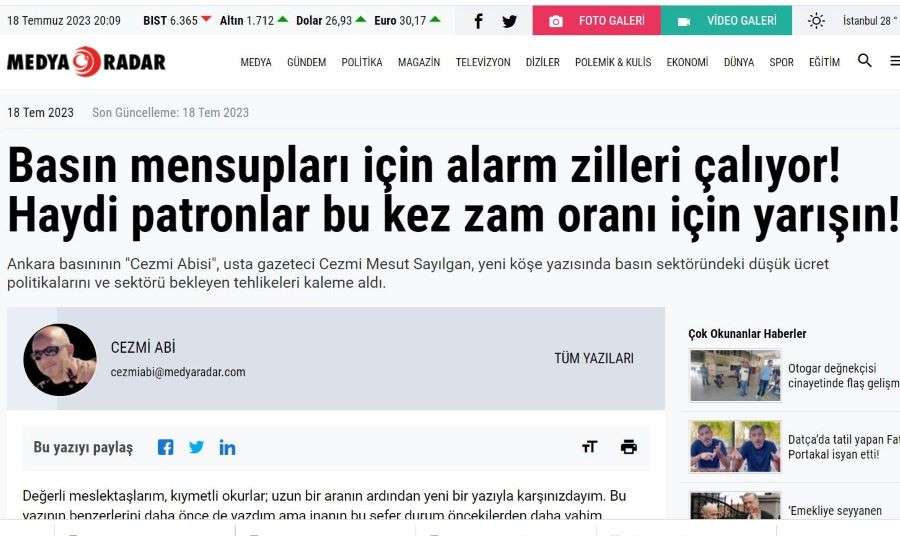The width and height of the screenshot is (900, 536).
Task: Select the MAGAZİN menu item
Action: (x=419, y=62)
